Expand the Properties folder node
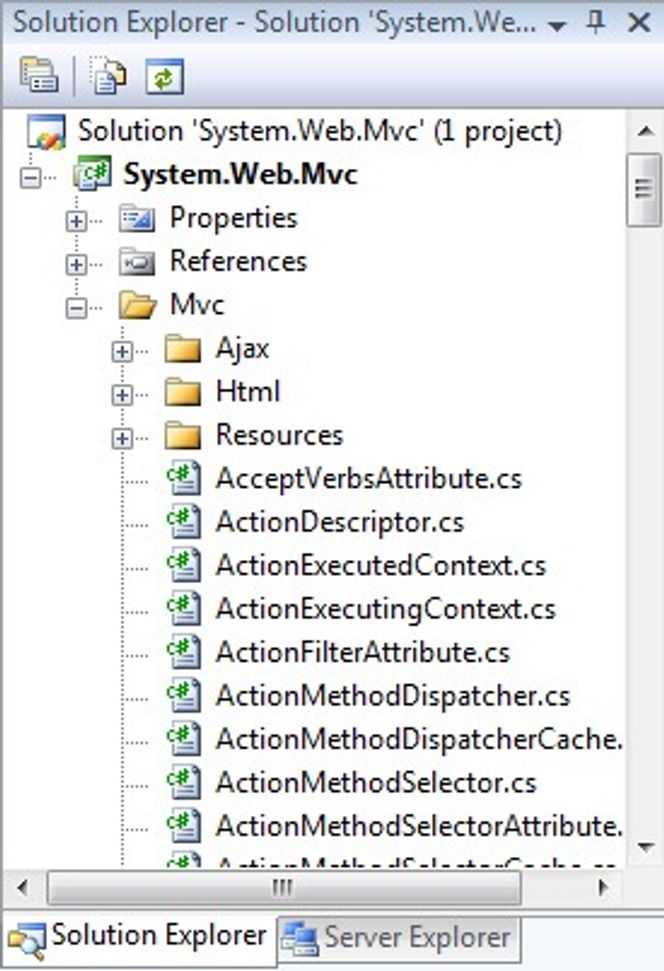 click(76, 221)
